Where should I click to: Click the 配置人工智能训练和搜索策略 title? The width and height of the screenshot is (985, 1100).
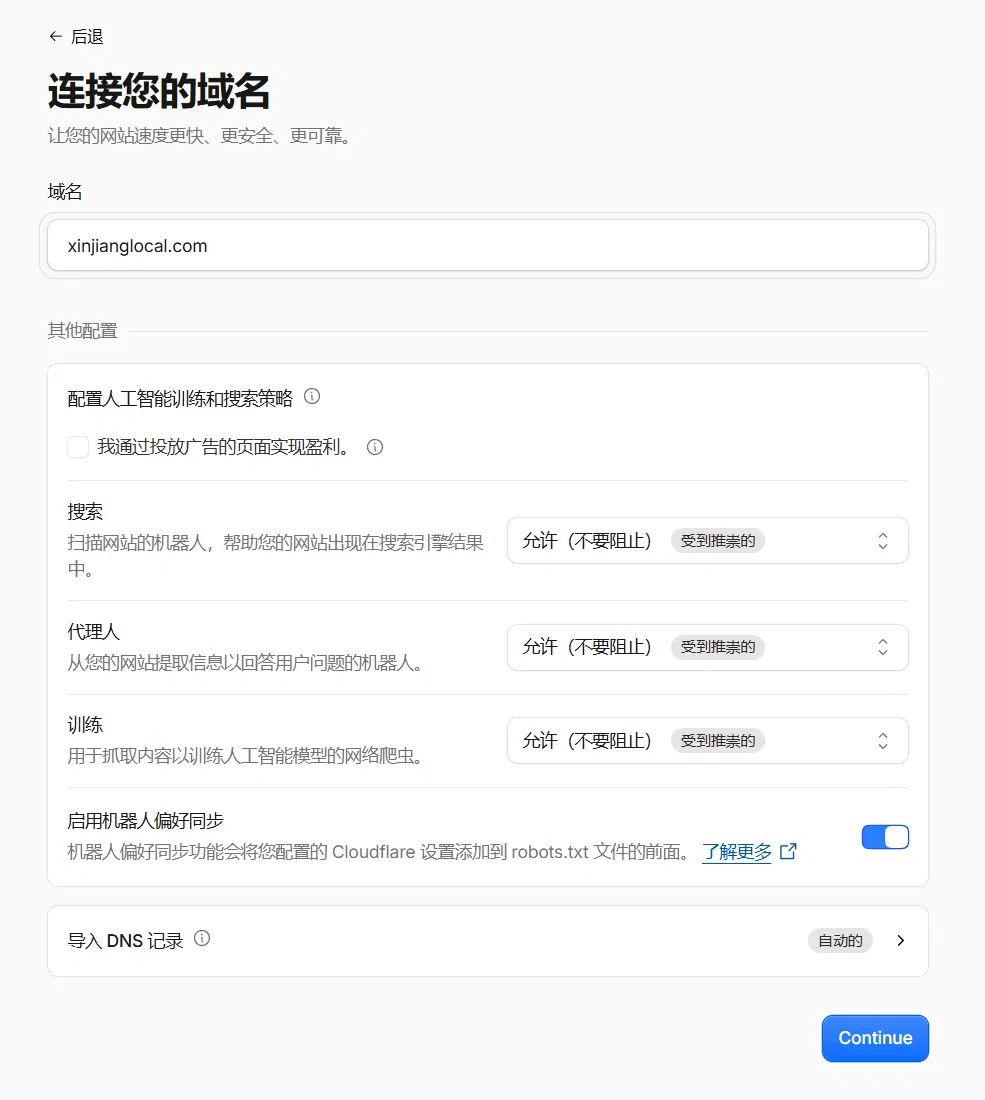tap(180, 398)
